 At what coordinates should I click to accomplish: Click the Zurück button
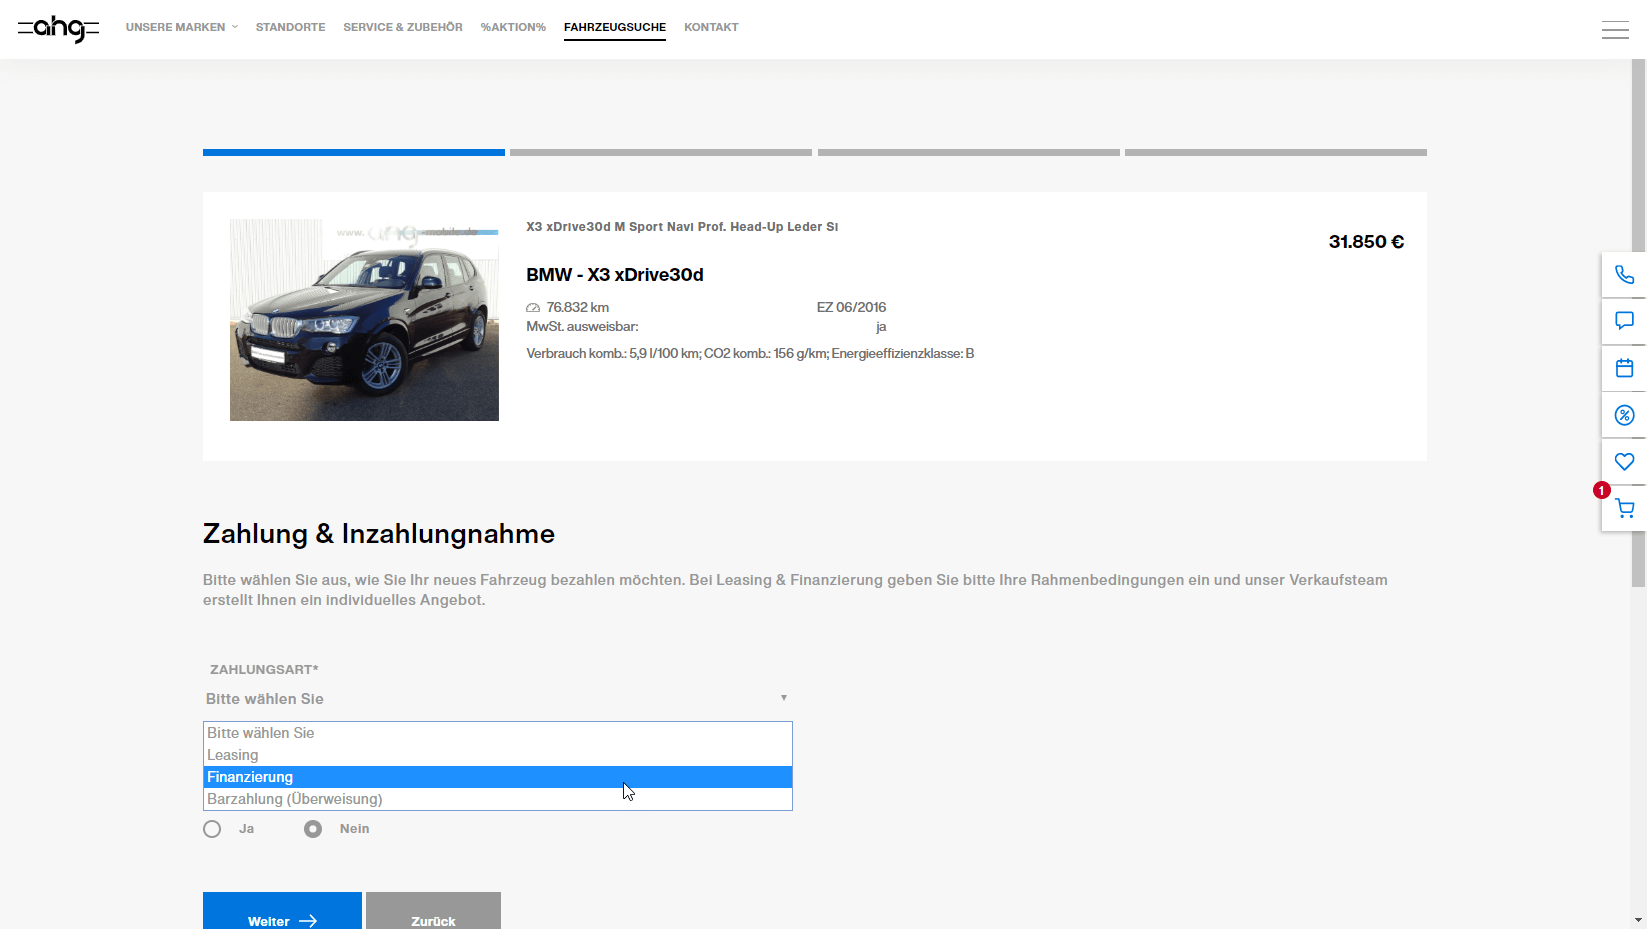click(x=433, y=921)
